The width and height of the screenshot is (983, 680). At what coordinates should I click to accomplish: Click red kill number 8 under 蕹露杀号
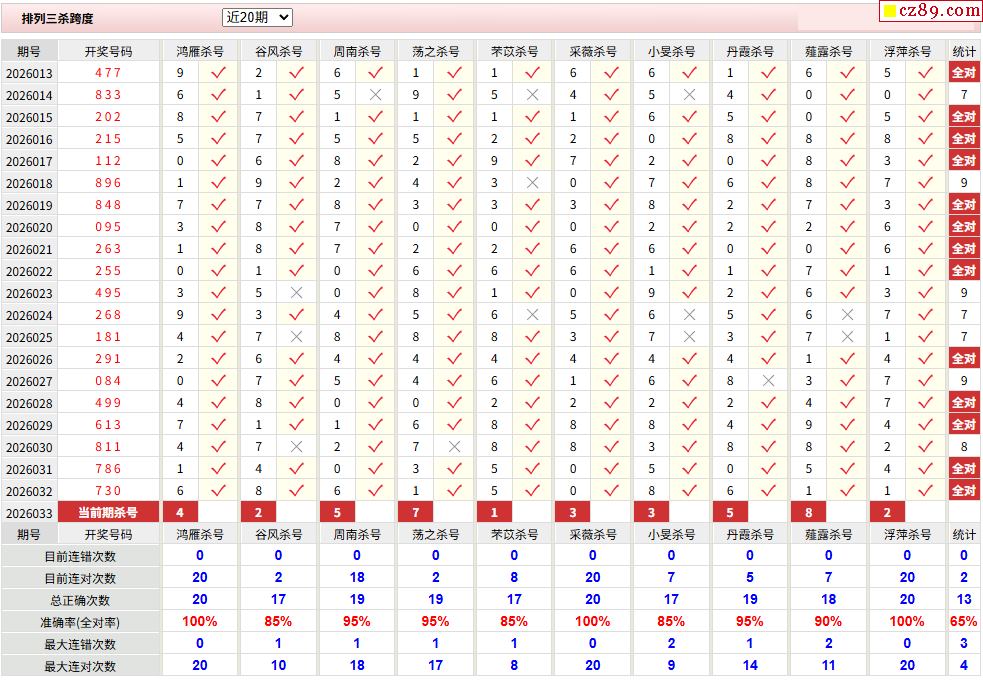click(809, 513)
